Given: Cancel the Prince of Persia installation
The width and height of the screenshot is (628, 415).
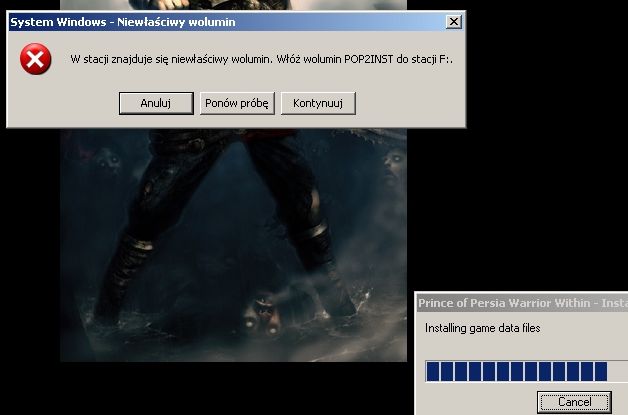Looking at the screenshot, I should [x=574, y=402].
